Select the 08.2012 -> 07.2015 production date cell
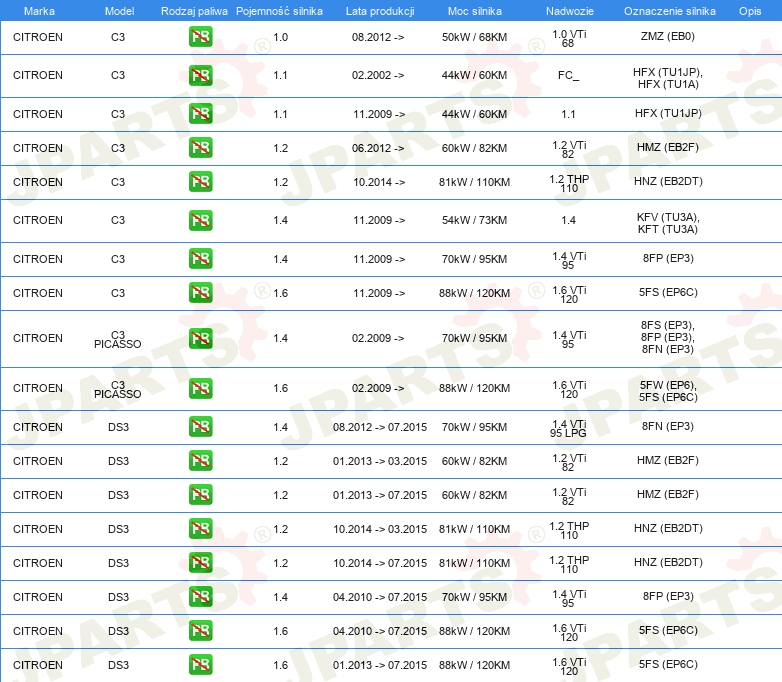The height and width of the screenshot is (682, 782). click(379, 427)
